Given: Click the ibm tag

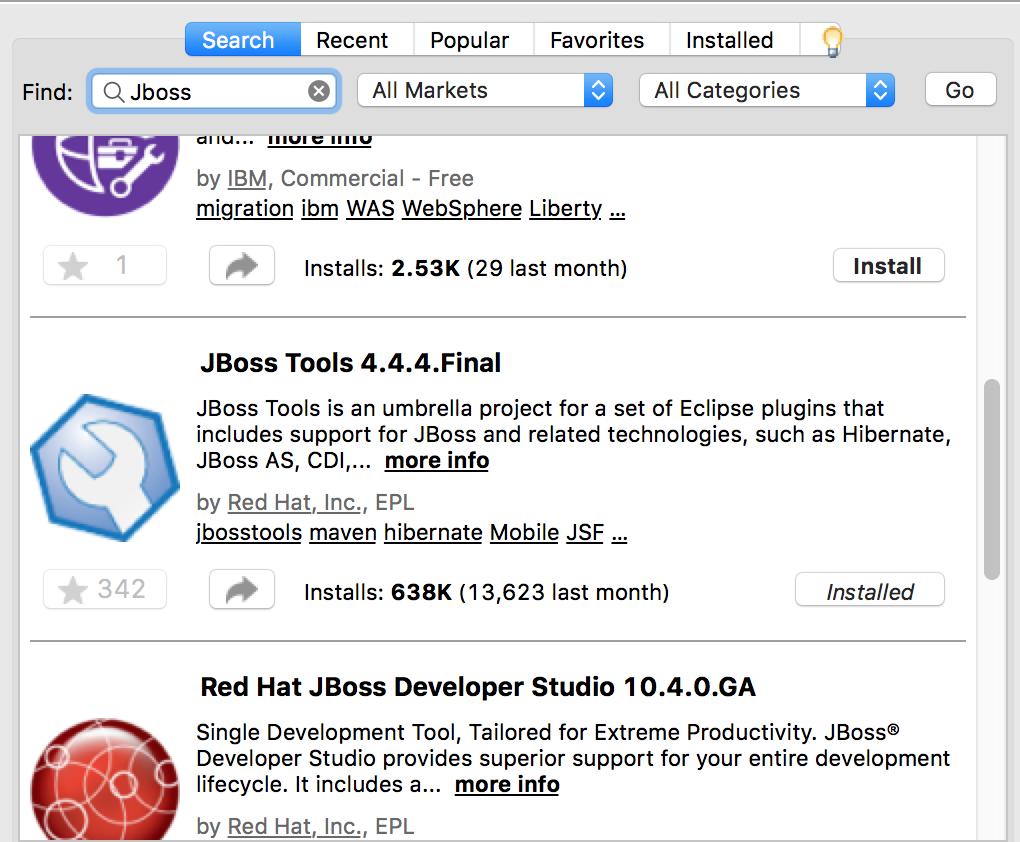Looking at the screenshot, I should [x=319, y=208].
